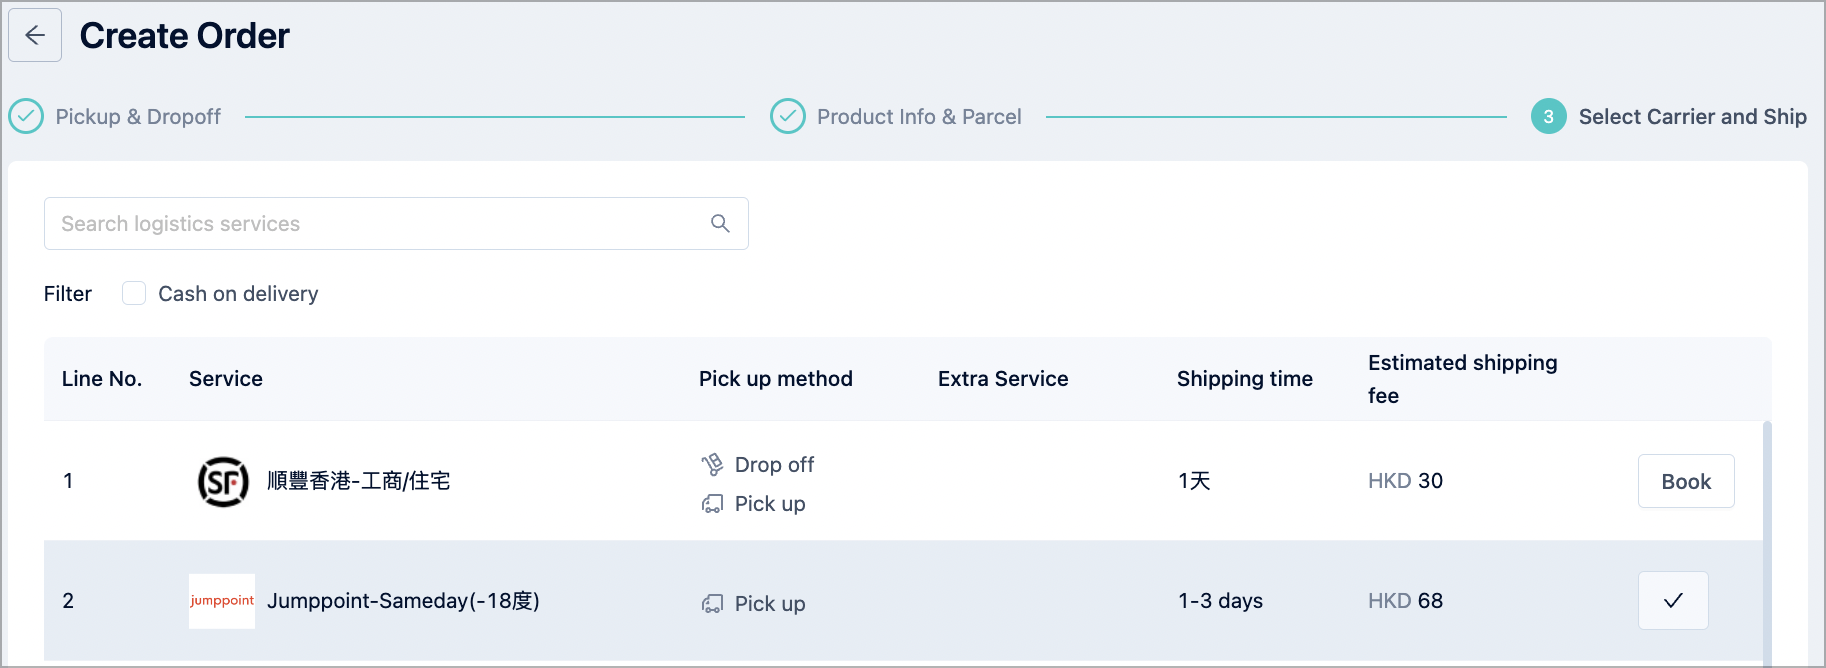The width and height of the screenshot is (1826, 668).
Task: Toggle the selected checkmark for Jumppoint-Sameday
Action: 1673,600
